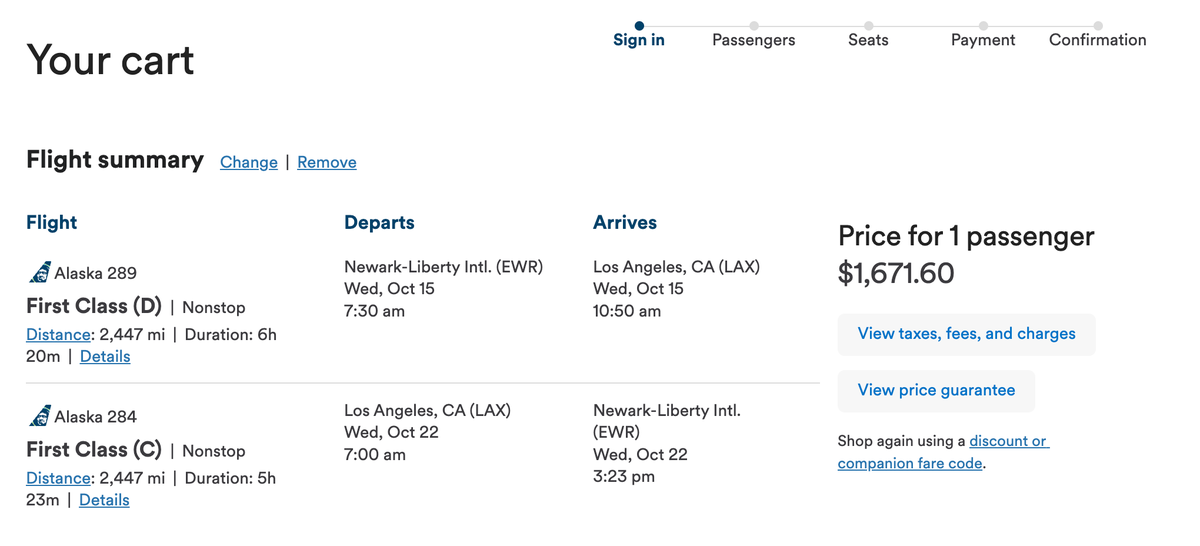Image resolution: width=1200 pixels, height=546 pixels.
Task: Select the Payment step
Action: (x=983, y=40)
